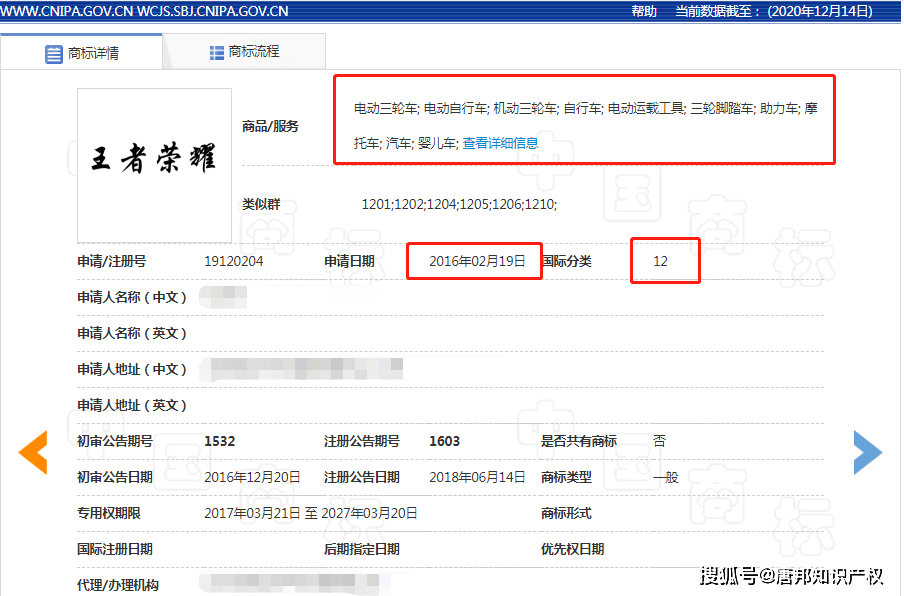The image size is (904, 596).
Task: Click the 王者荣耀 trademark image
Action: click(x=155, y=165)
